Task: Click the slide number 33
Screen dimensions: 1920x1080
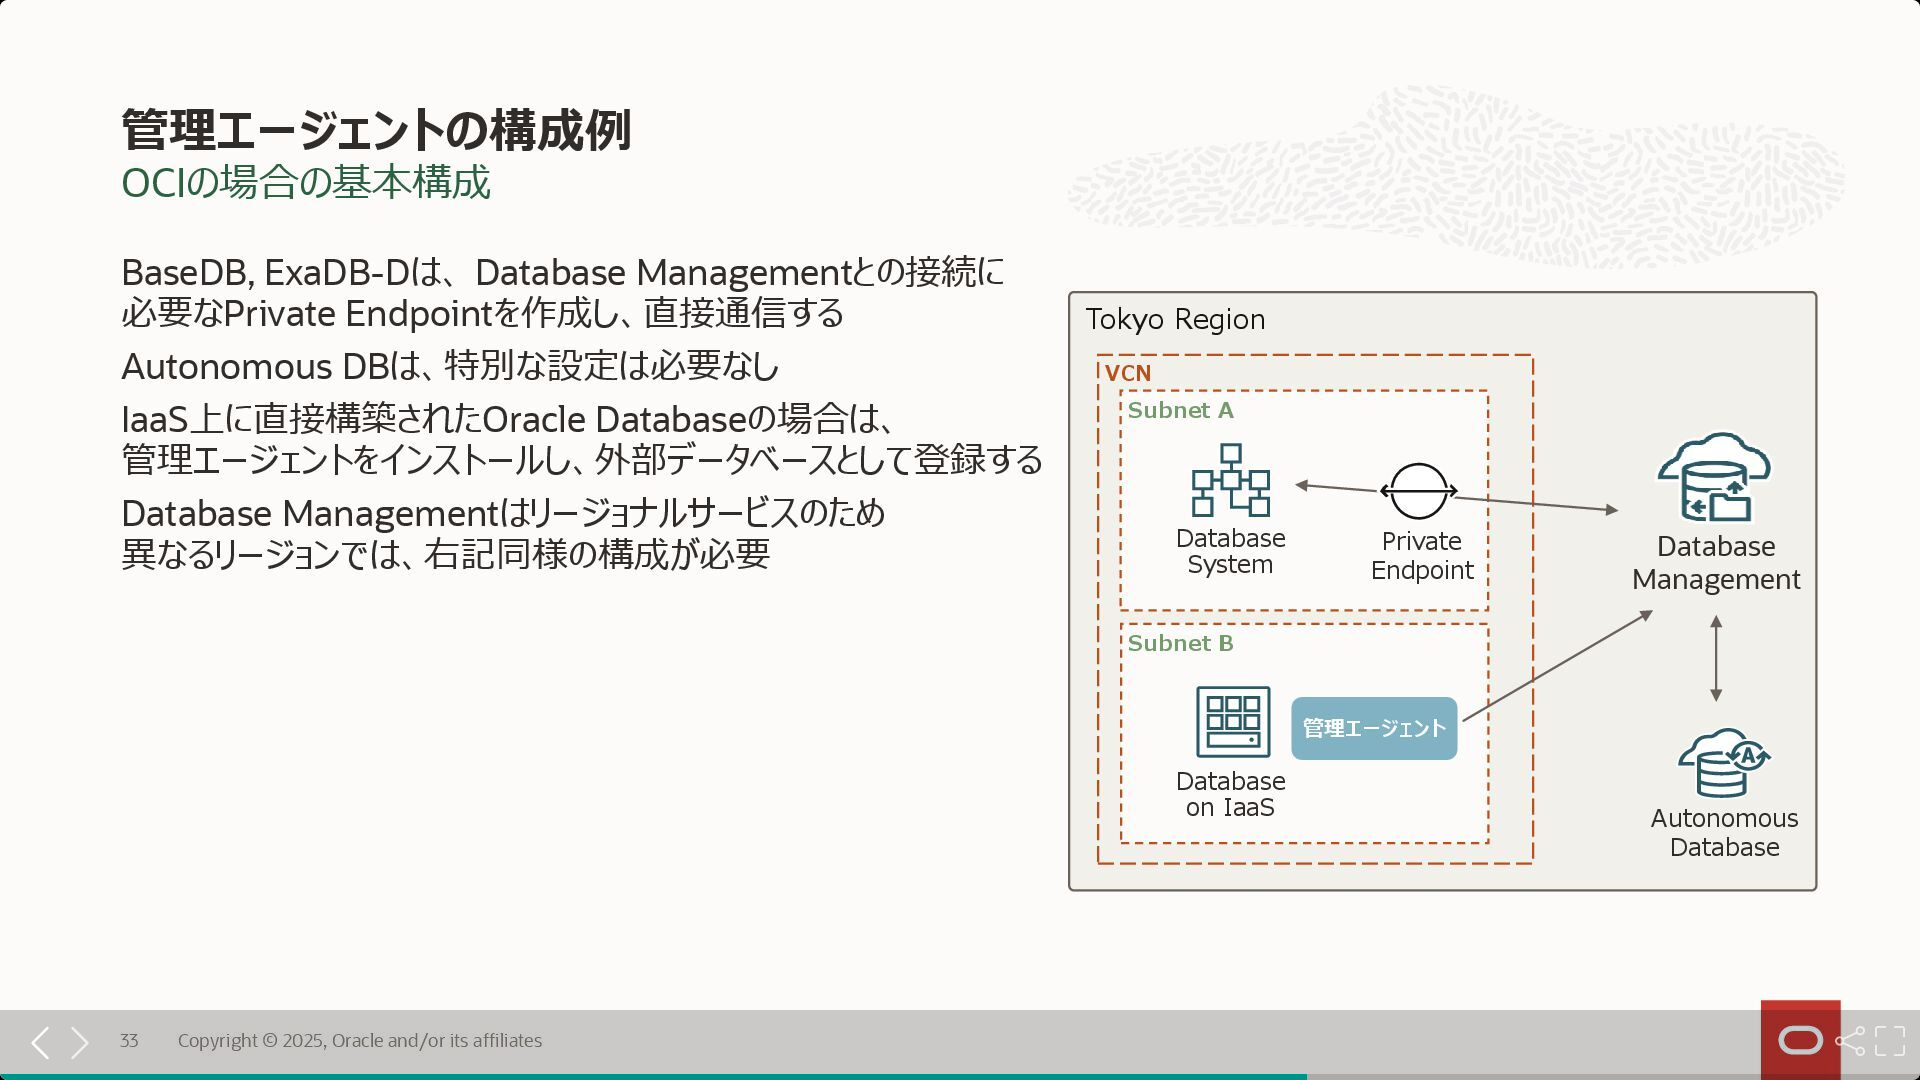Action: pos(128,1040)
